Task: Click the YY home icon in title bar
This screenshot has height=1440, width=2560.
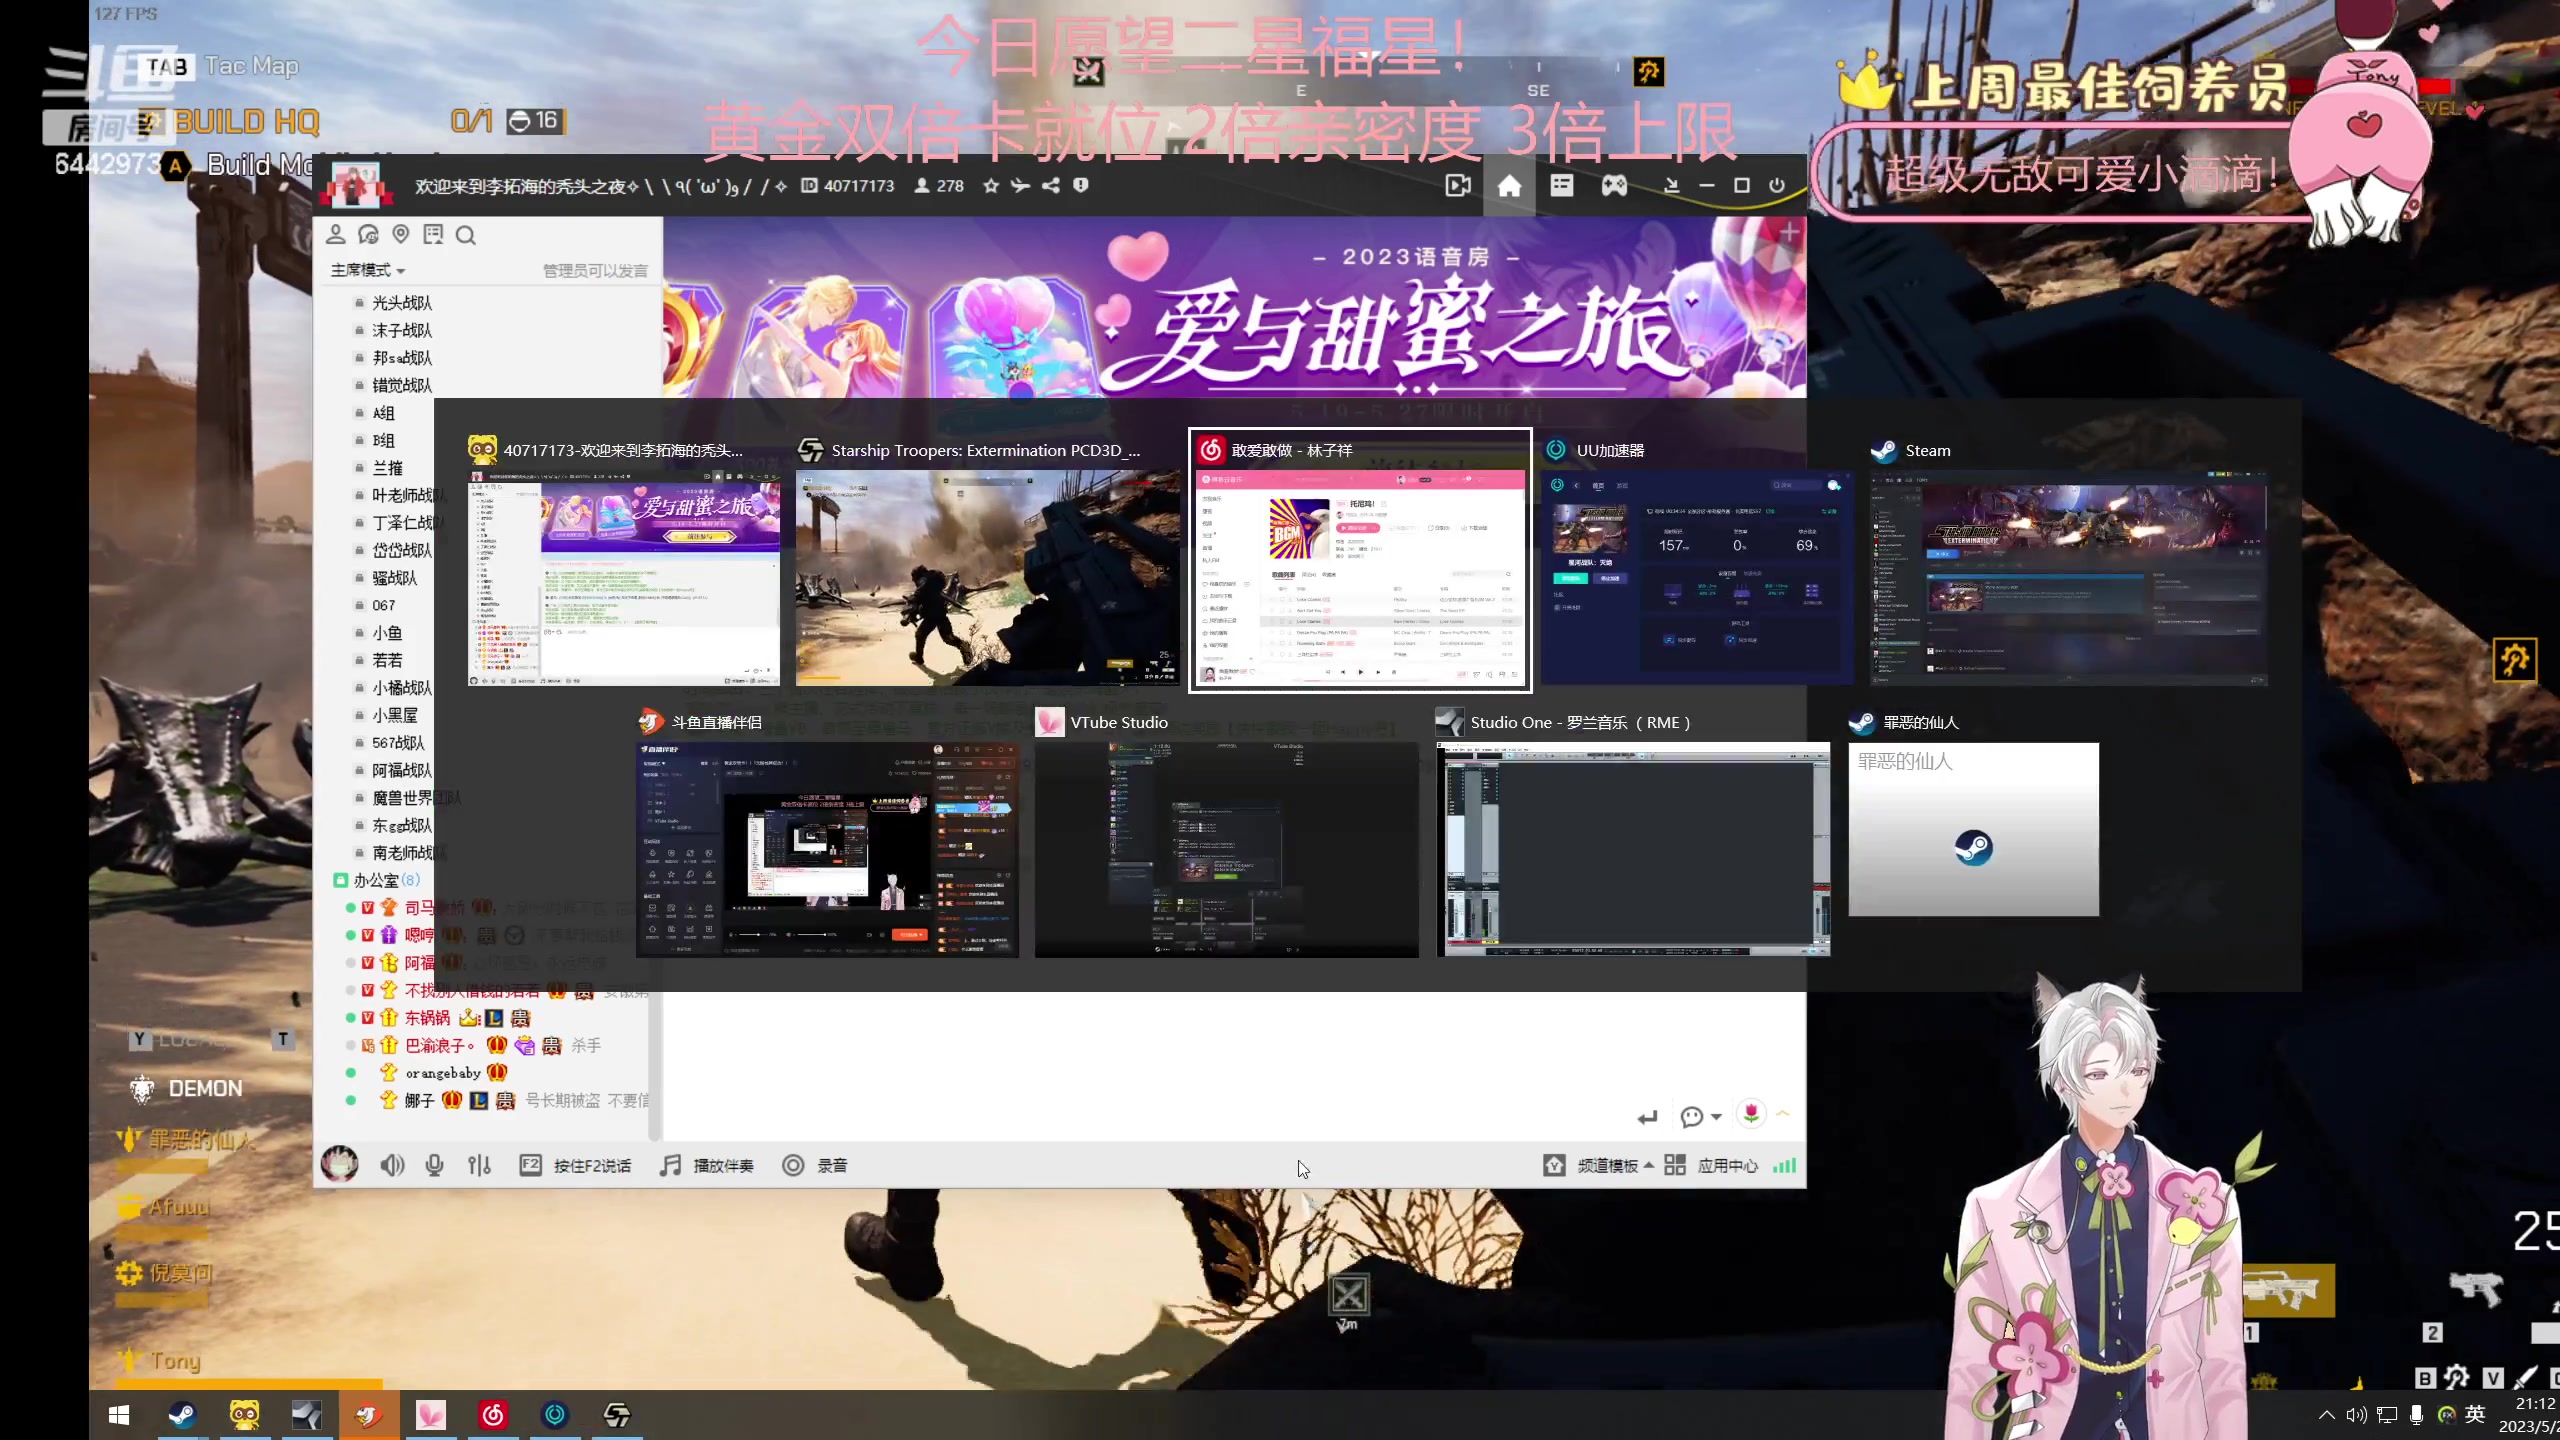Action: point(1509,186)
